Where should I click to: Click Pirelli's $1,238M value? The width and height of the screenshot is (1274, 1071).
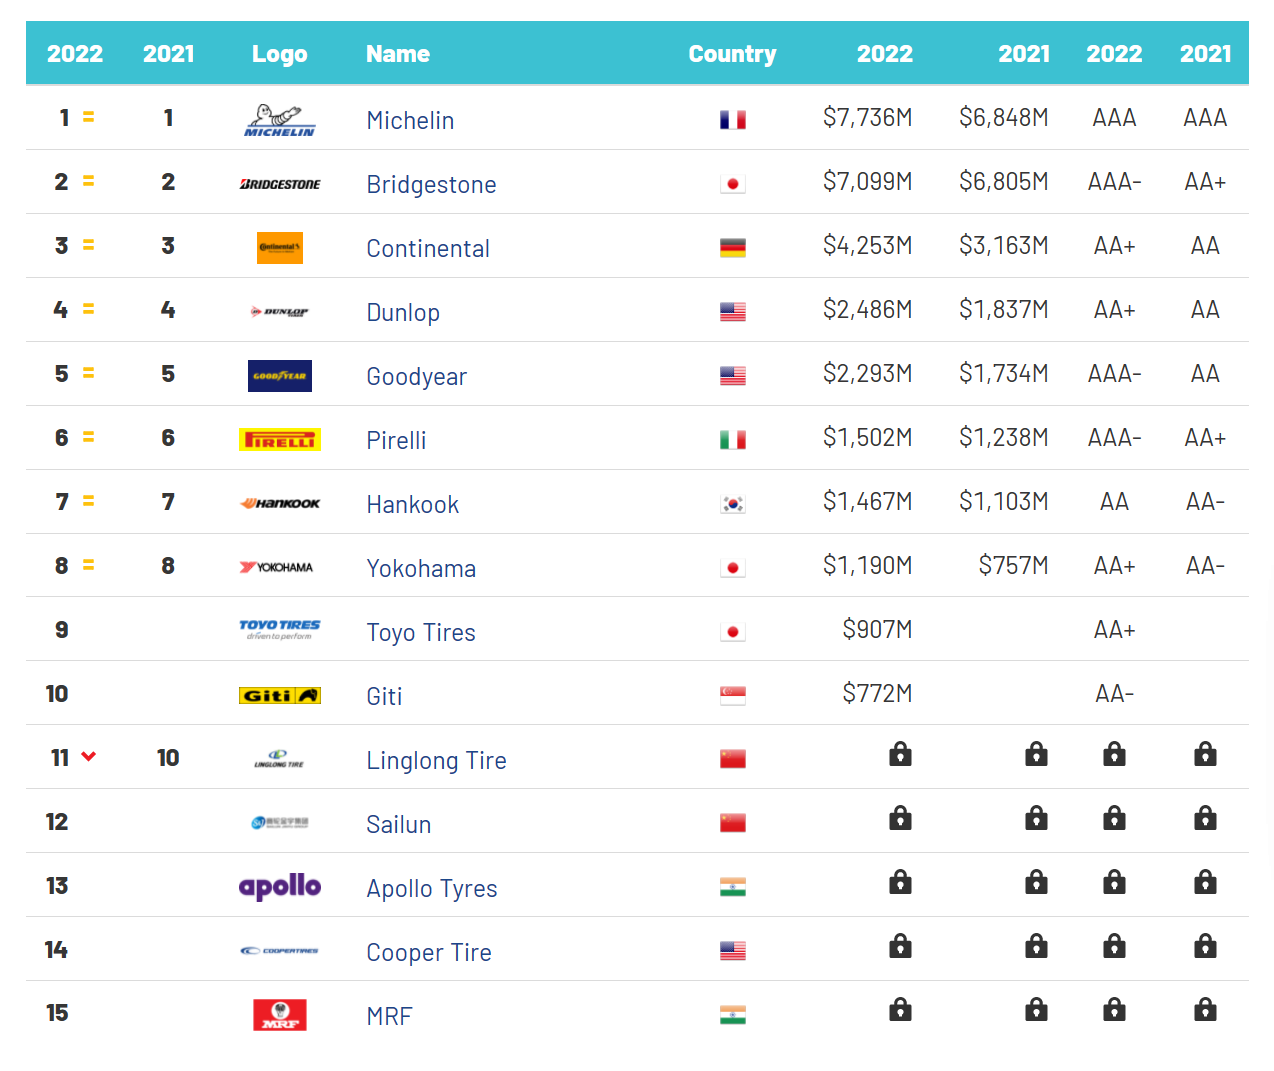pos(1003,437)
